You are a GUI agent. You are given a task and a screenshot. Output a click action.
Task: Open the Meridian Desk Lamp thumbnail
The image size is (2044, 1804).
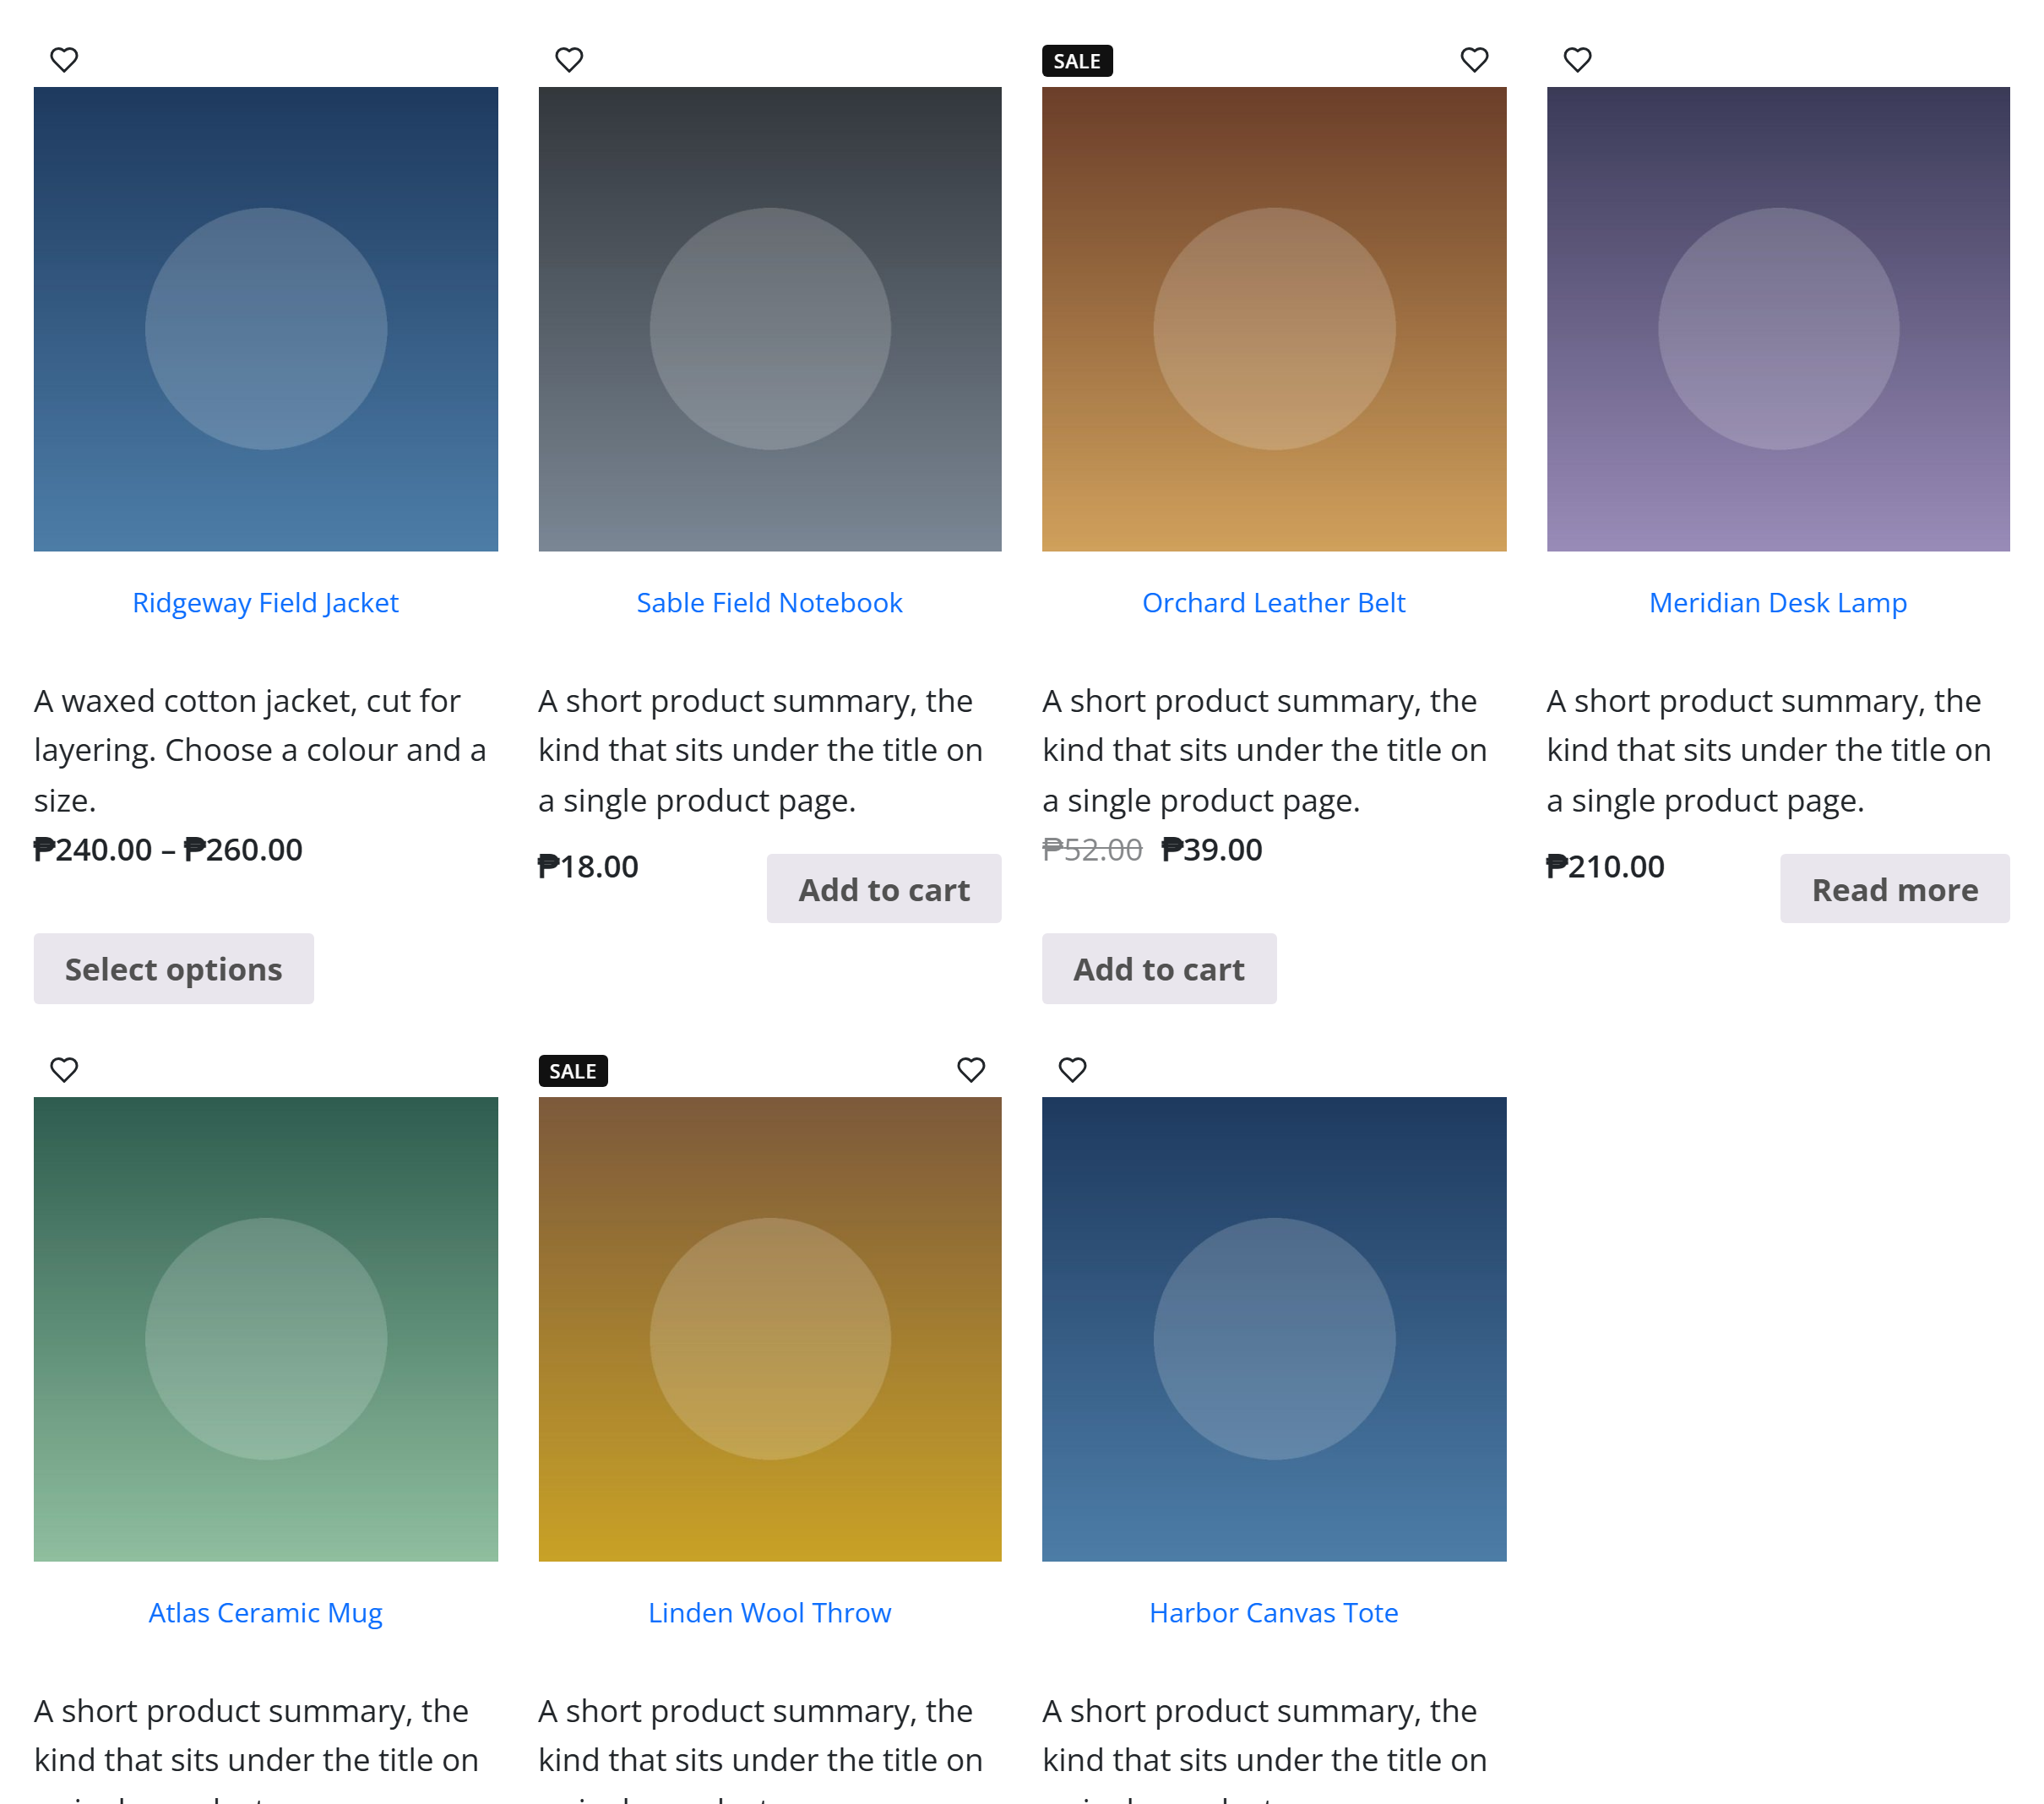pos(1778,319)
